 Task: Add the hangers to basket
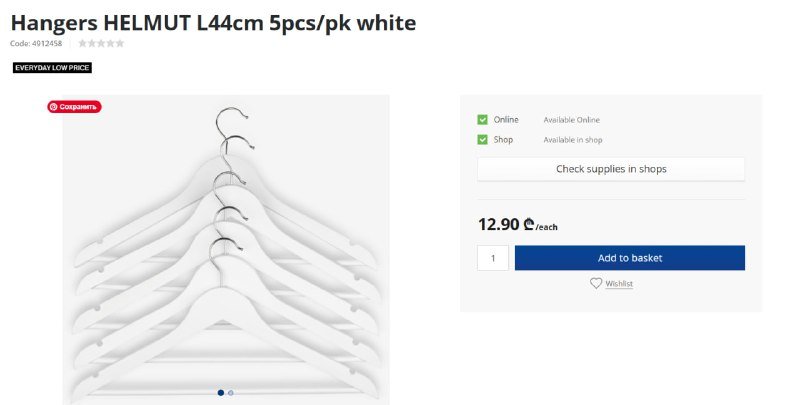click(x=629, y=258)
